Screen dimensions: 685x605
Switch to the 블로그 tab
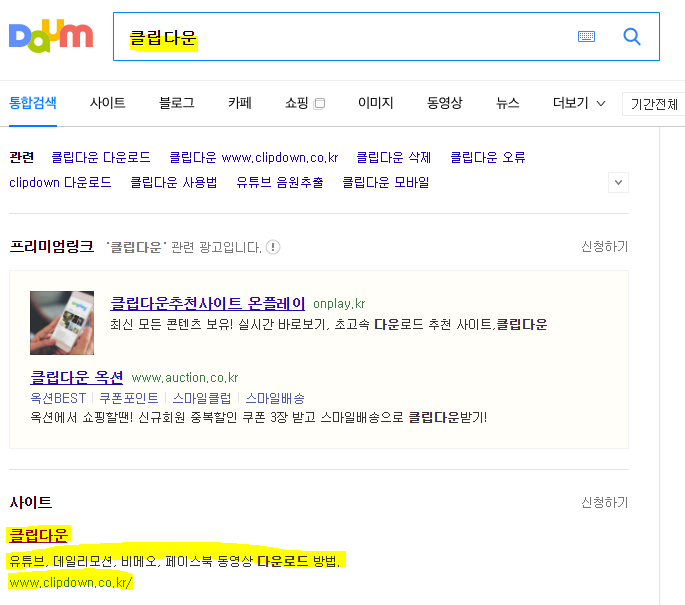[176, 103]
